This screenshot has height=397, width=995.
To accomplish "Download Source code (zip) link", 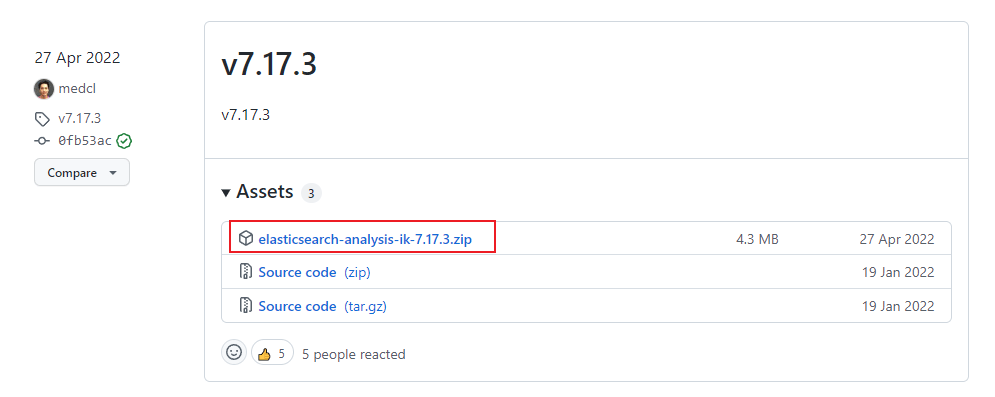I will (x=314, y=273).
